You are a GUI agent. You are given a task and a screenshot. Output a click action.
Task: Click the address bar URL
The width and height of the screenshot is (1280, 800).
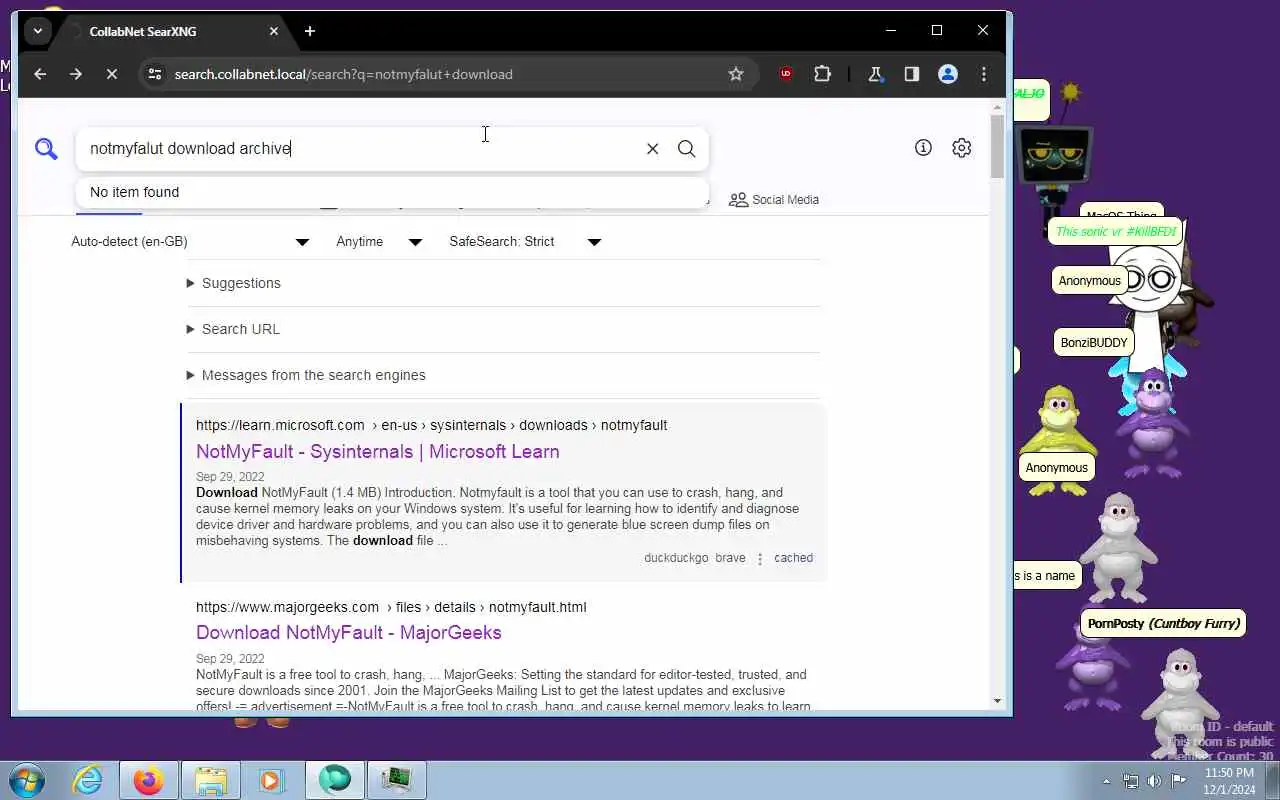coord(343,74)
